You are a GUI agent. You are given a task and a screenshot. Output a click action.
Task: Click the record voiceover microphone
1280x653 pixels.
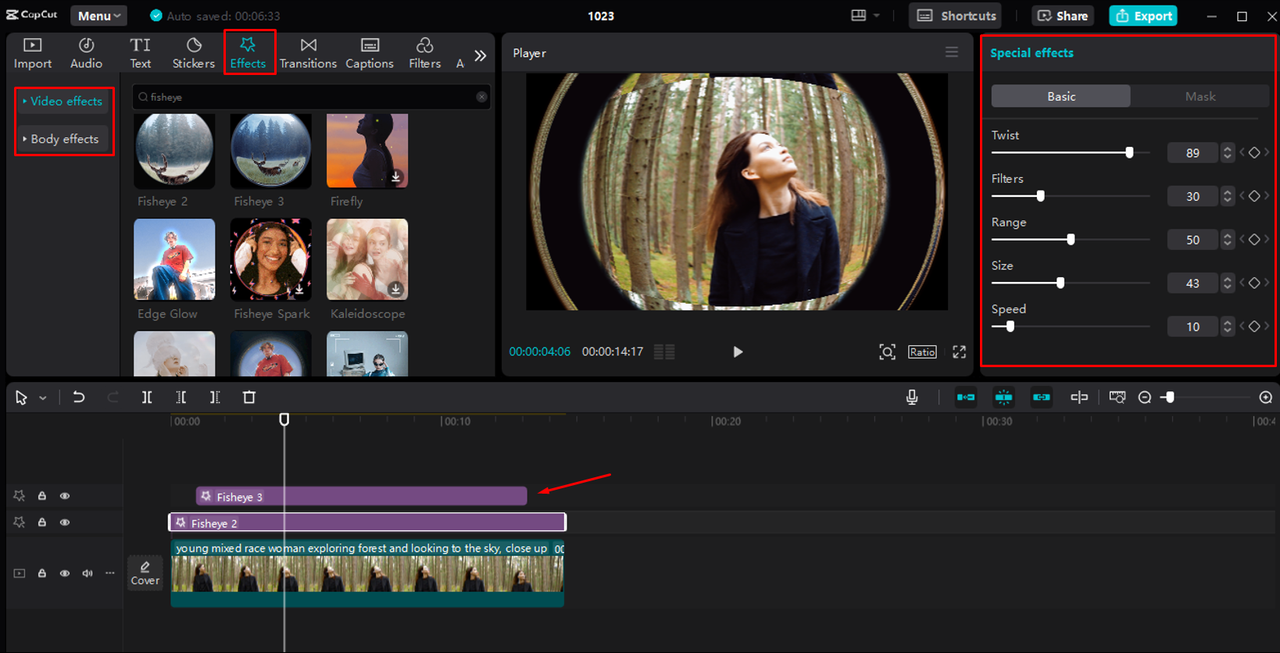[x=912, y=397]
